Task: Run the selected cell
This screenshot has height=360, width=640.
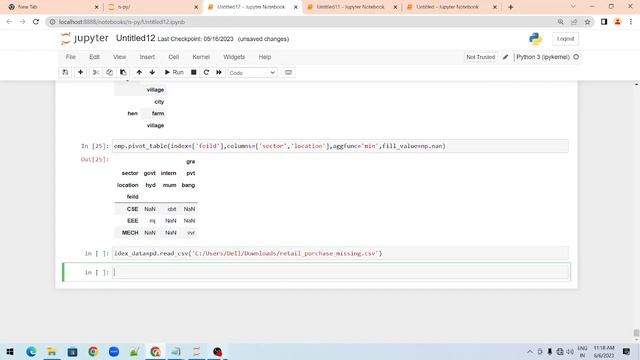Action: tap(174, 72)
